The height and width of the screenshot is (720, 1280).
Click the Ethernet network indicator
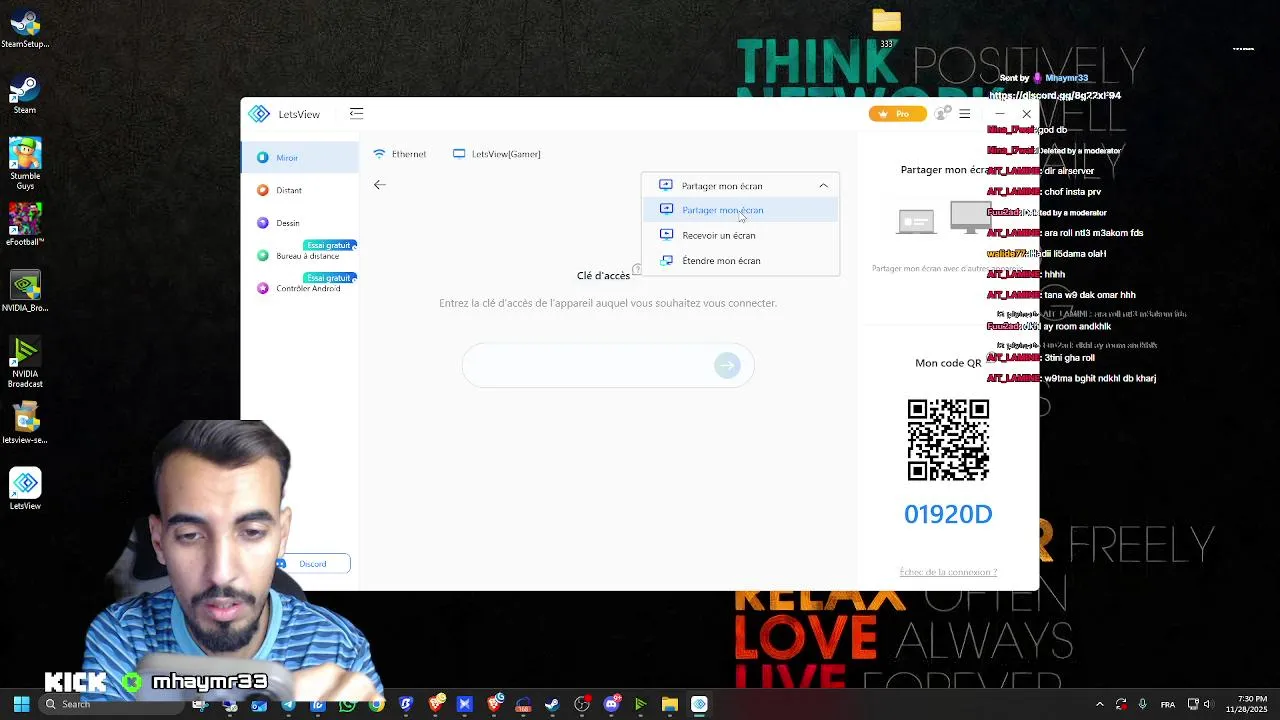coord(400,154)
